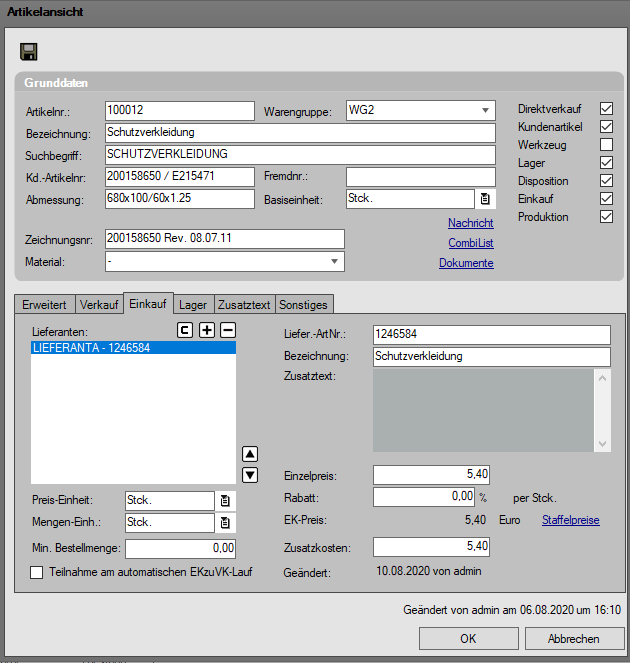
Task: Cancel with the Abbrechen button
Action: coord(574,638)
